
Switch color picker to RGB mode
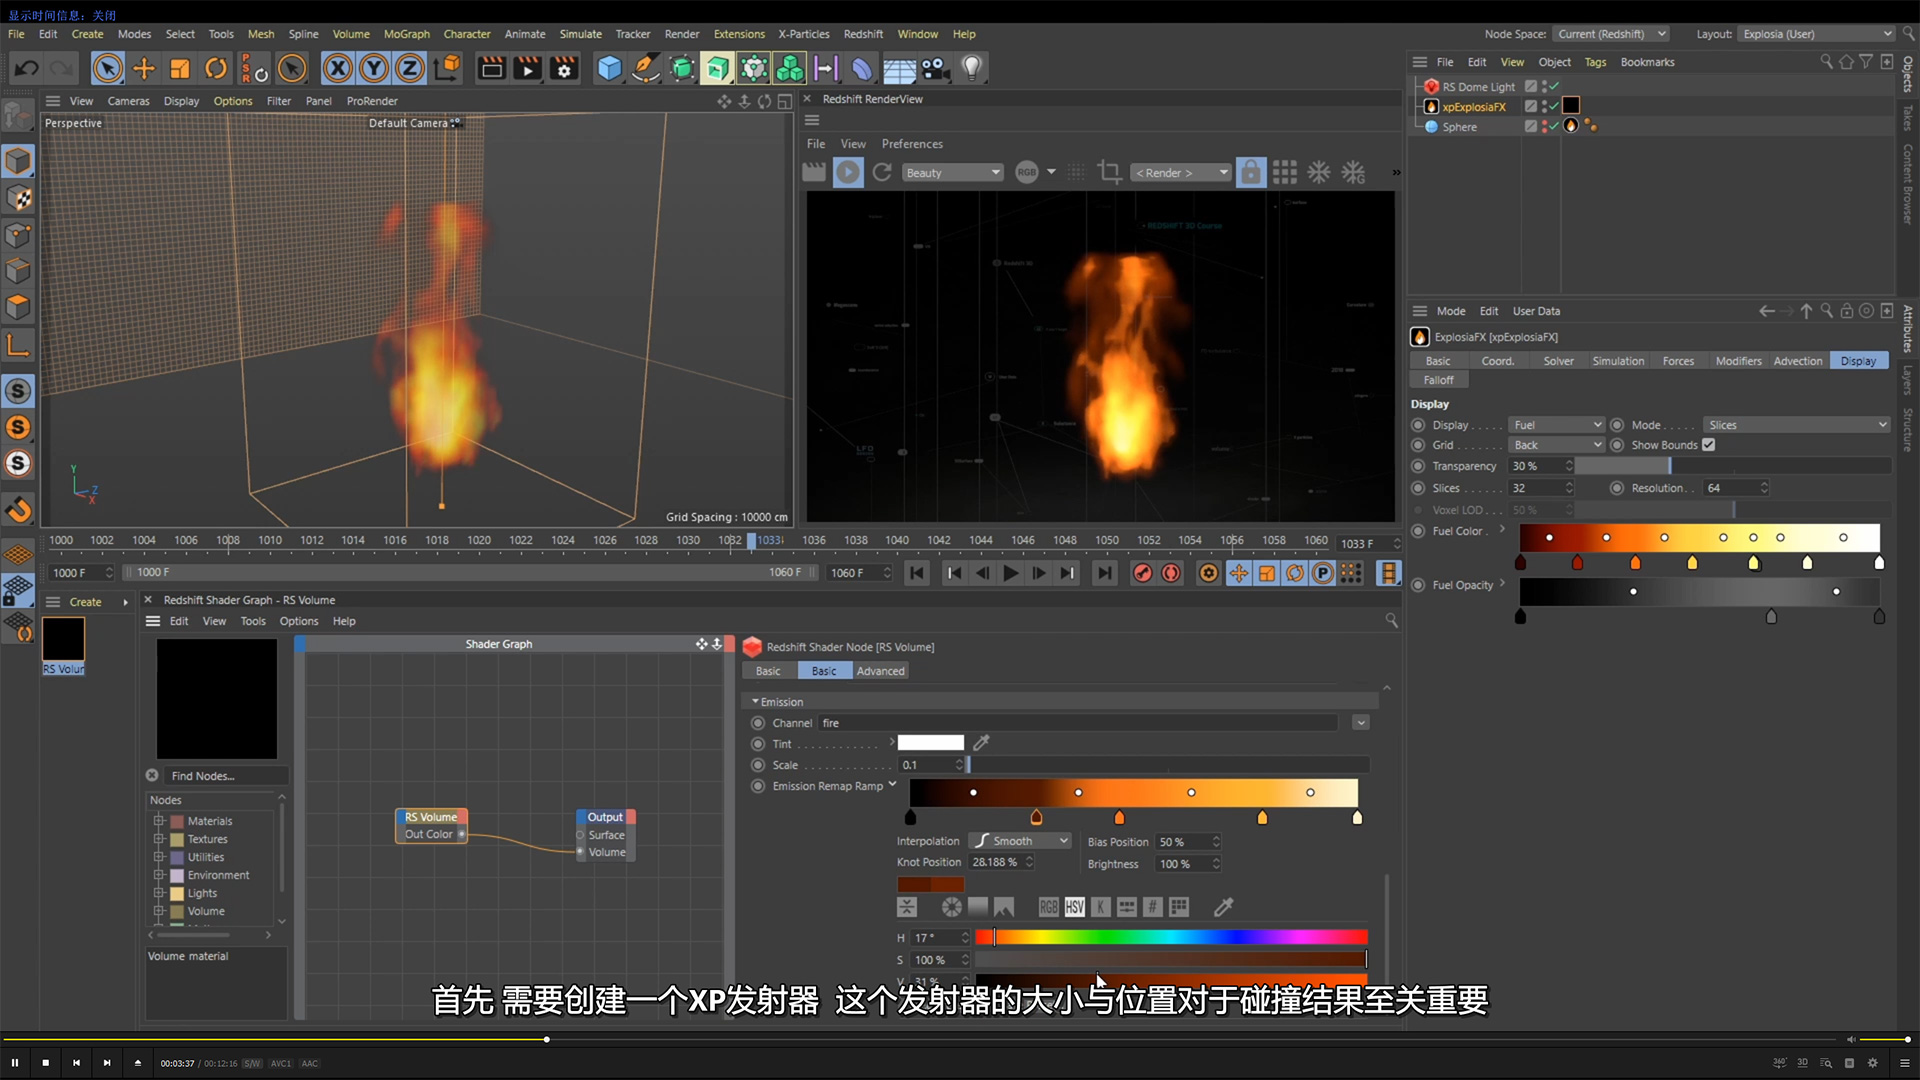[x=1048, y=907]
